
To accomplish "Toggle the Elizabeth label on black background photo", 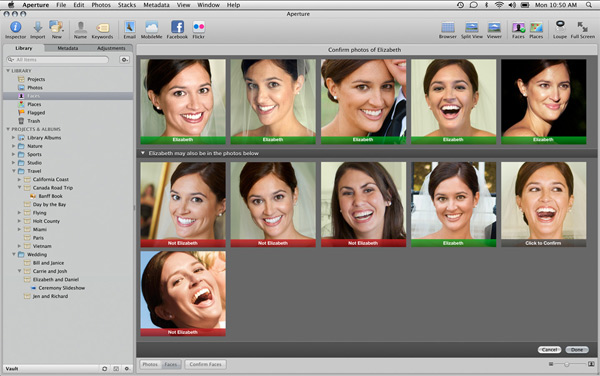I will coord(543,140).
